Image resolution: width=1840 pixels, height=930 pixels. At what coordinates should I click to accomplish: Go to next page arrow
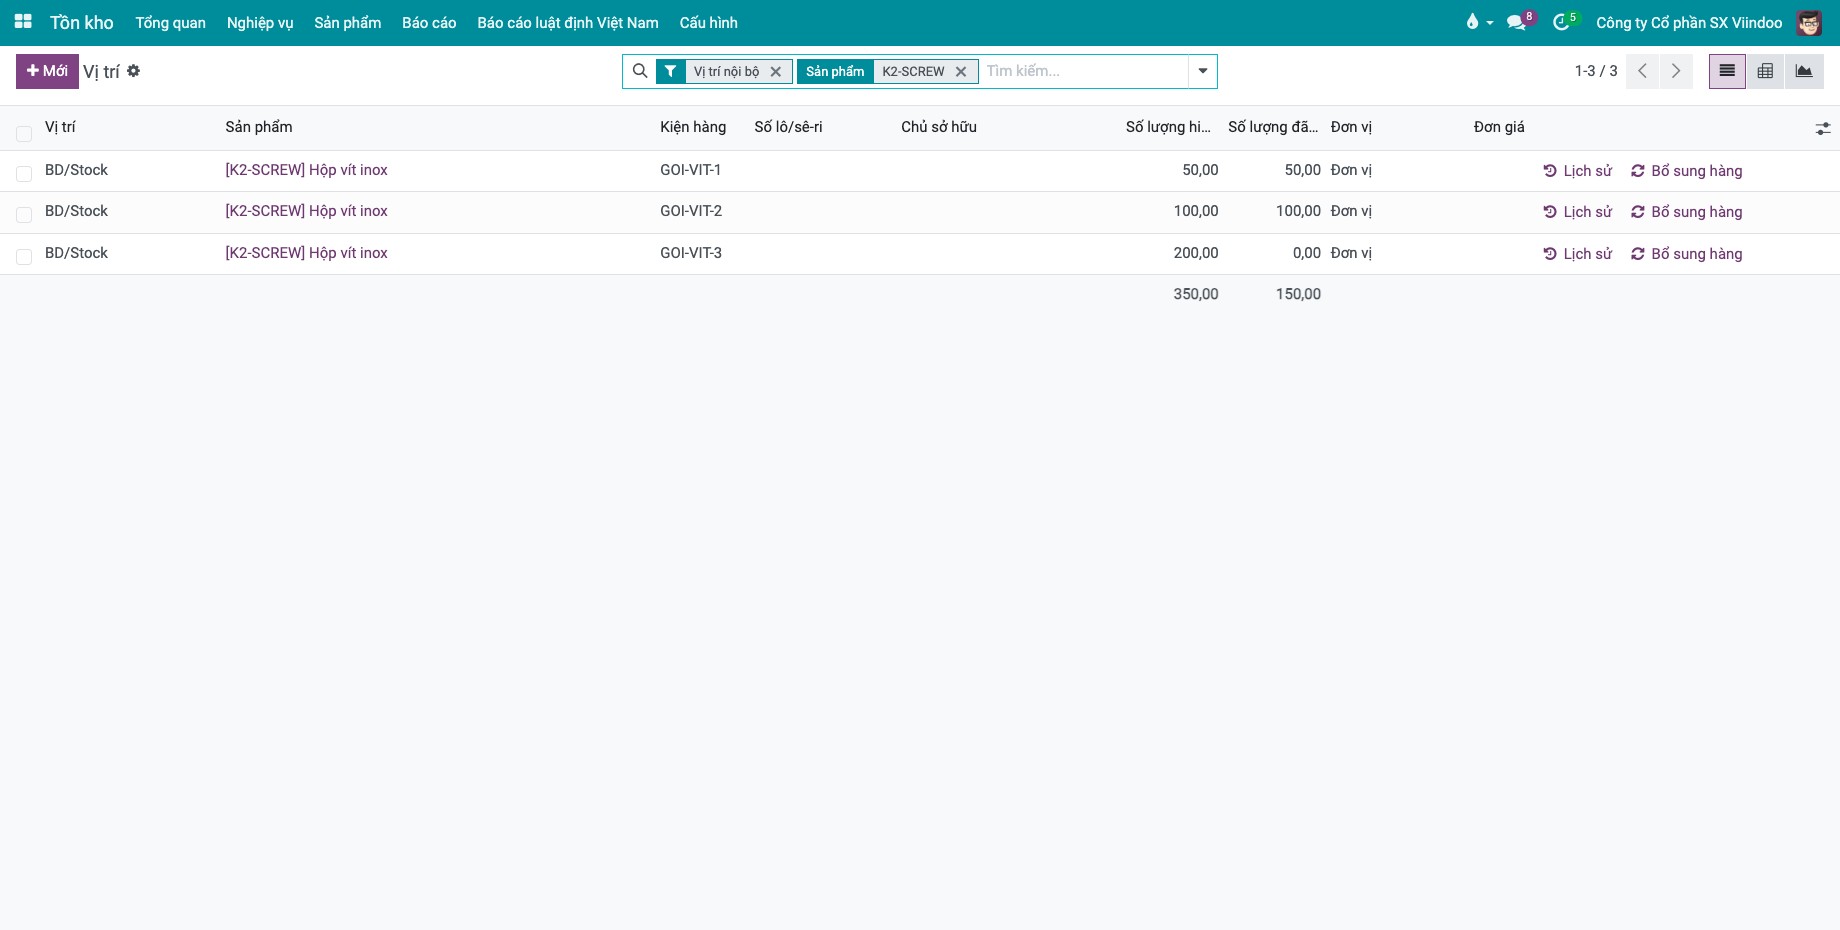click(x=1676, y=71)
